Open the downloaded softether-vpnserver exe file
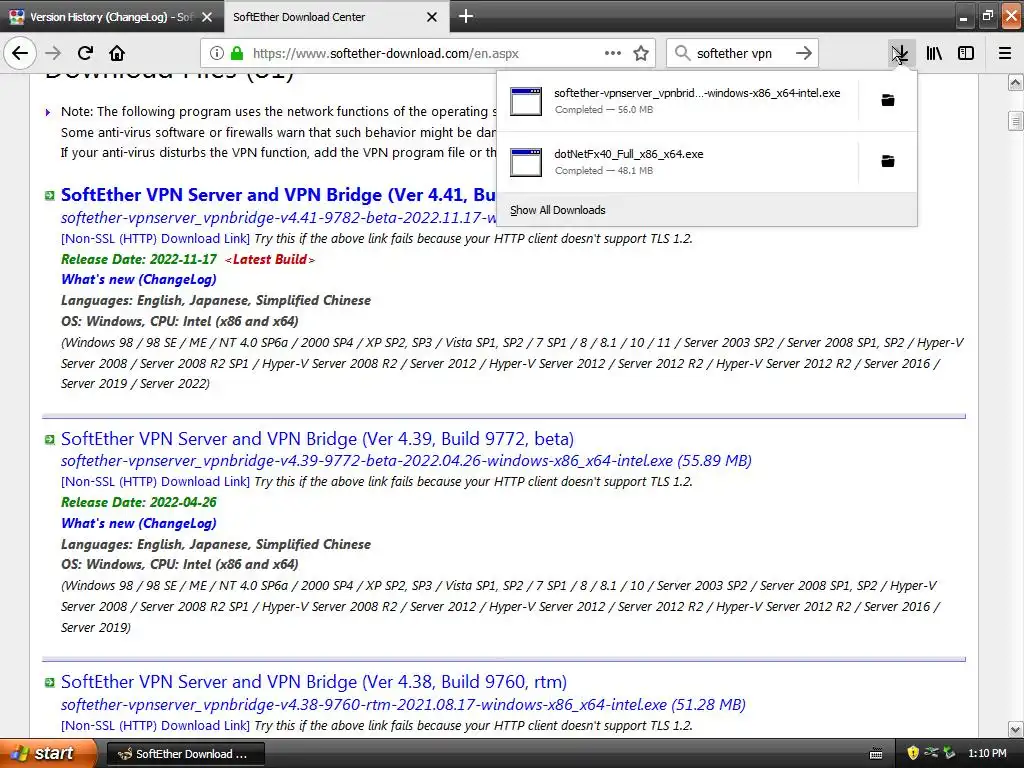The image size is (1024, 768). click(676, 101)
